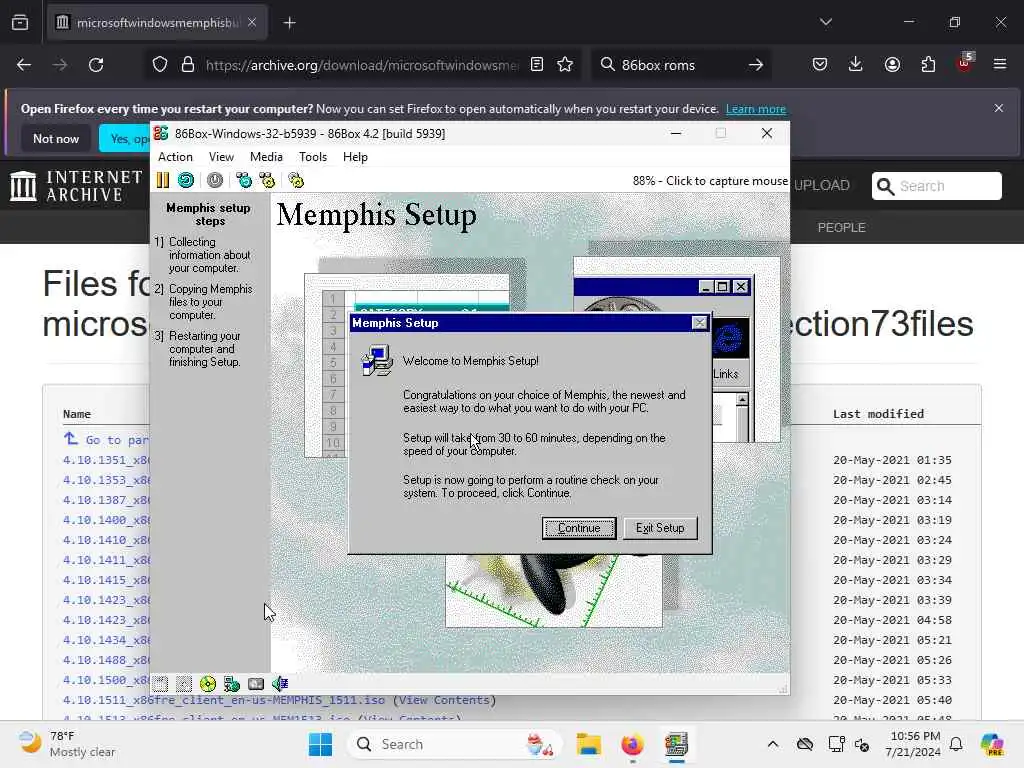The image size is (1024, 768).
Task: Submit search with the arrow icon
Action: click(x=756, y=65)
